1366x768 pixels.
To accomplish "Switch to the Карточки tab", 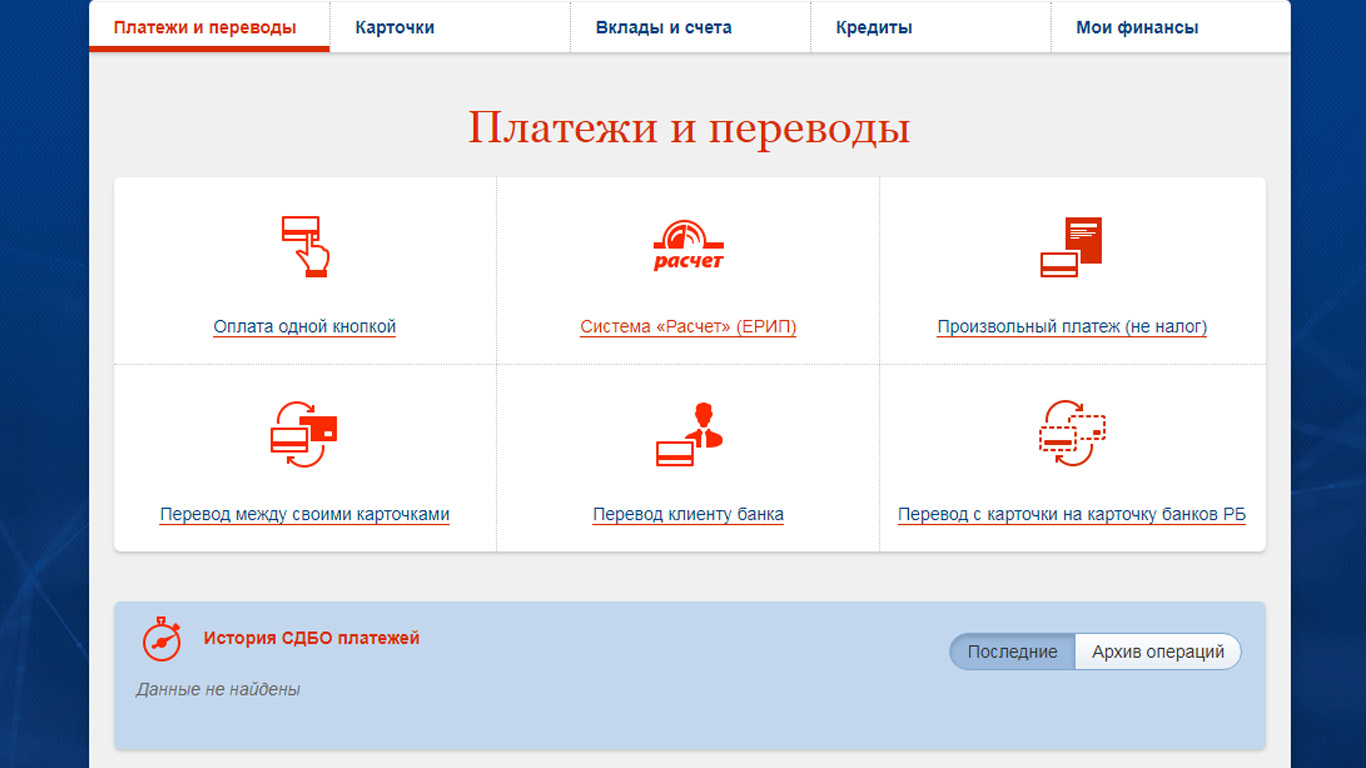I will (450, 26).
